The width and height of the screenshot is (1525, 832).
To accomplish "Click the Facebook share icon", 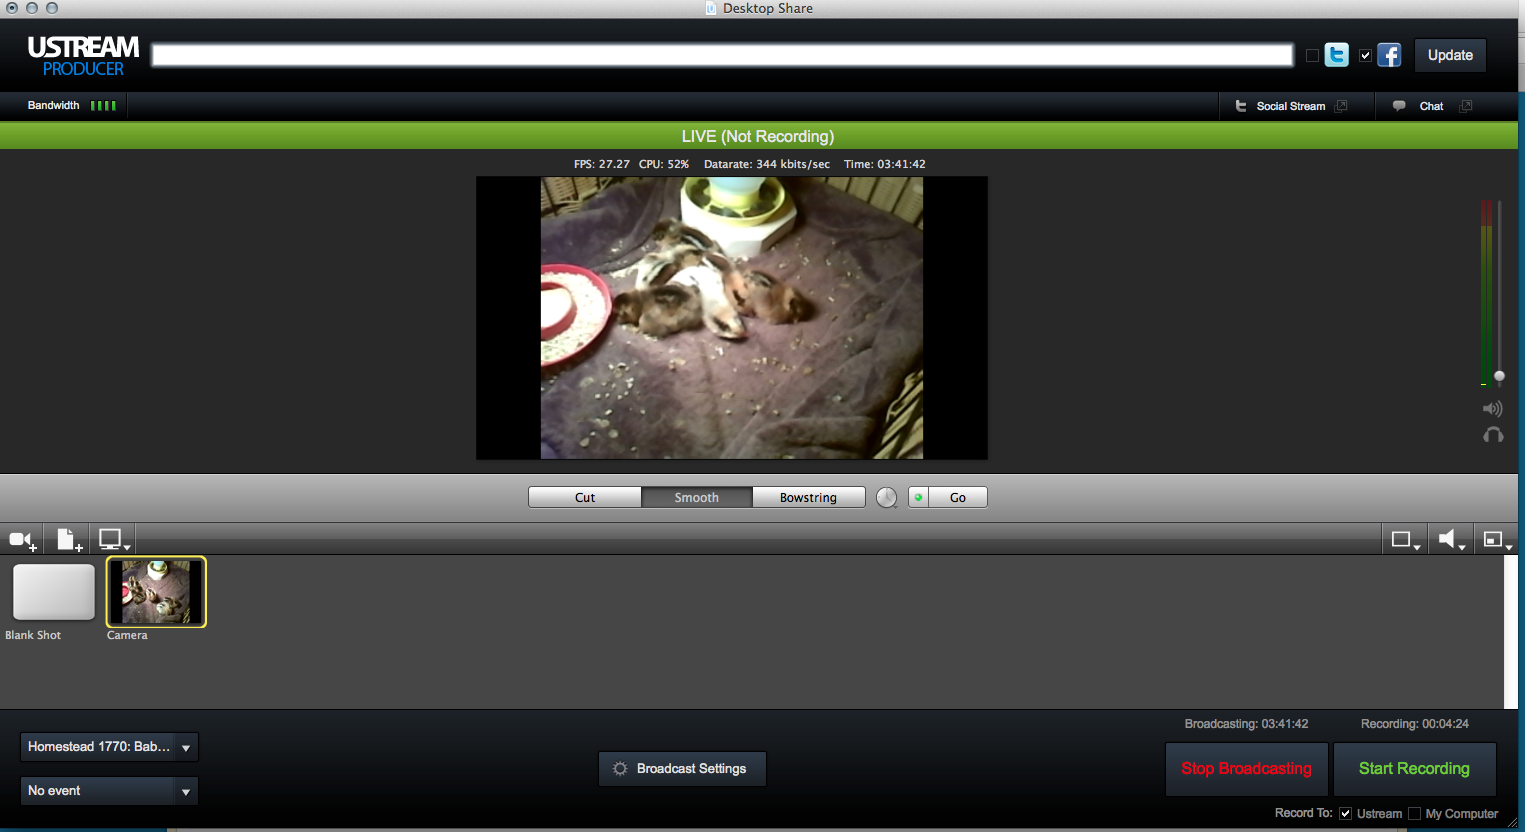I will pyautogui.click(x=1389, y=55).
